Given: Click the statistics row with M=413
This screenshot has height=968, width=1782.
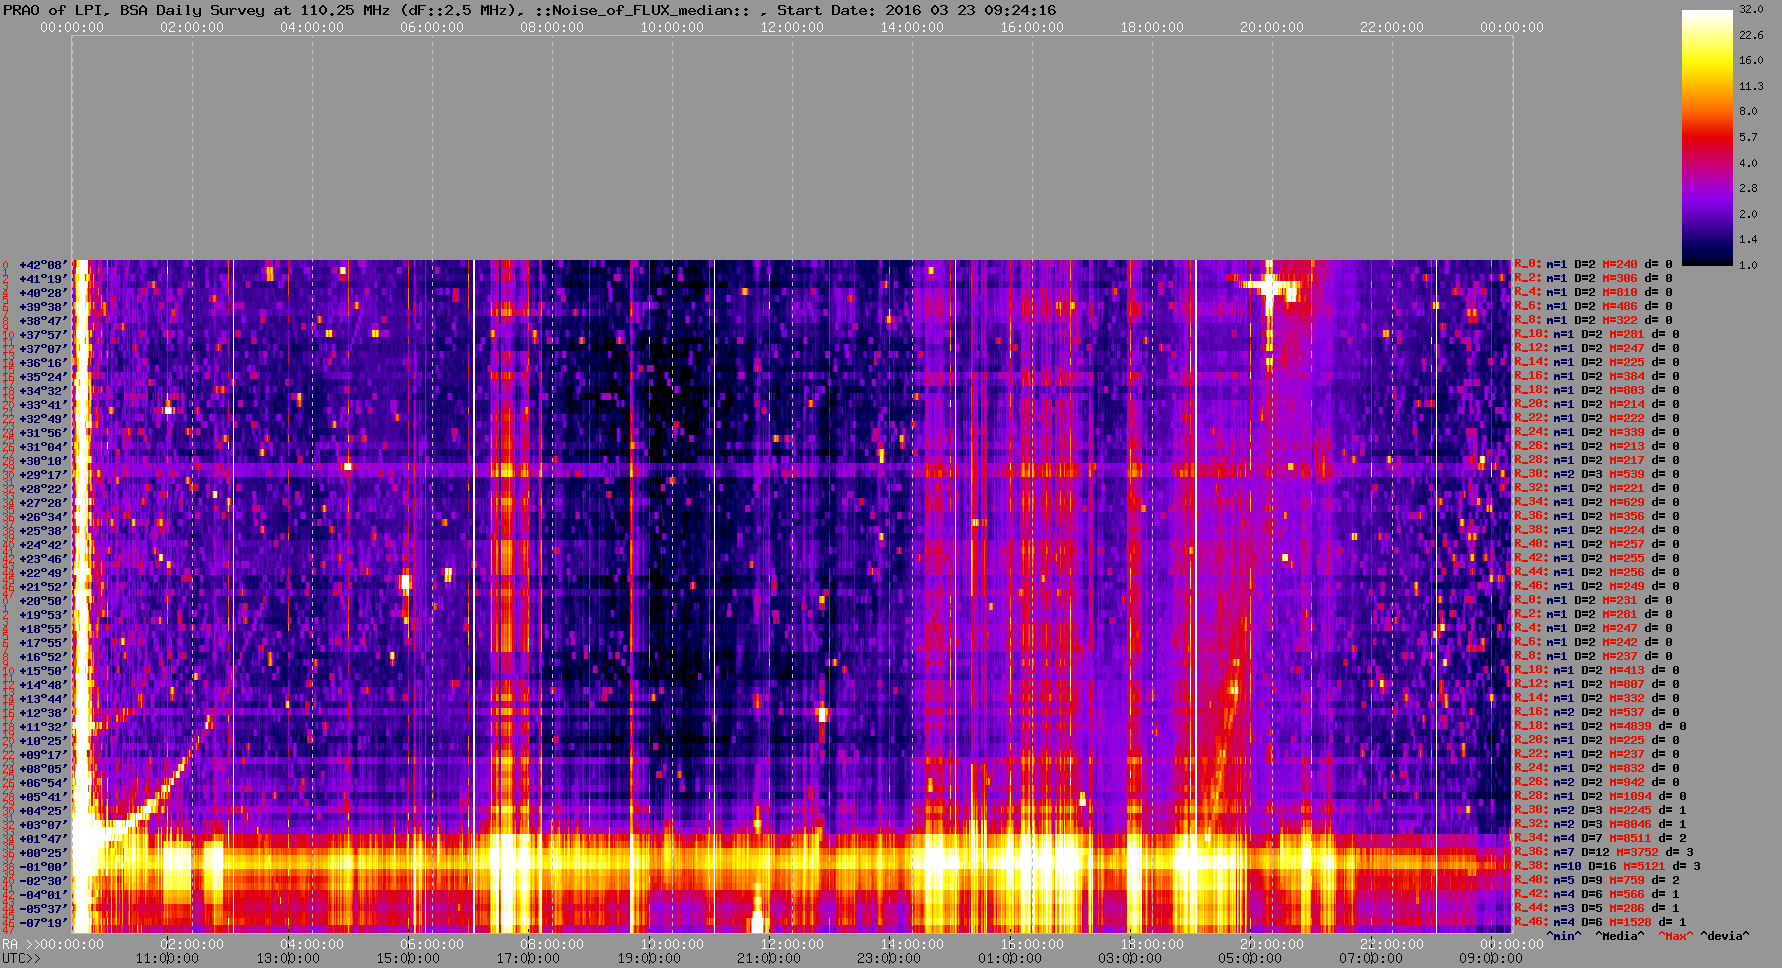Looking at the screenshot, I should coord(1597,671).
